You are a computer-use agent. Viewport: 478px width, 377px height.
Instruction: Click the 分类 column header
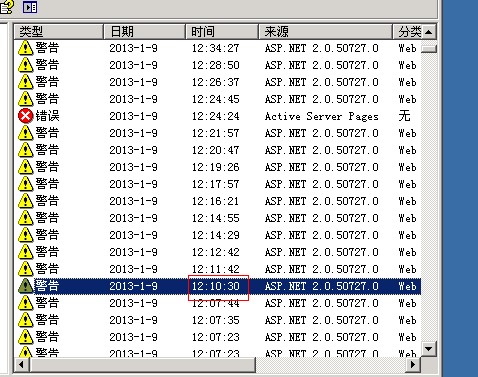[407, 32]
